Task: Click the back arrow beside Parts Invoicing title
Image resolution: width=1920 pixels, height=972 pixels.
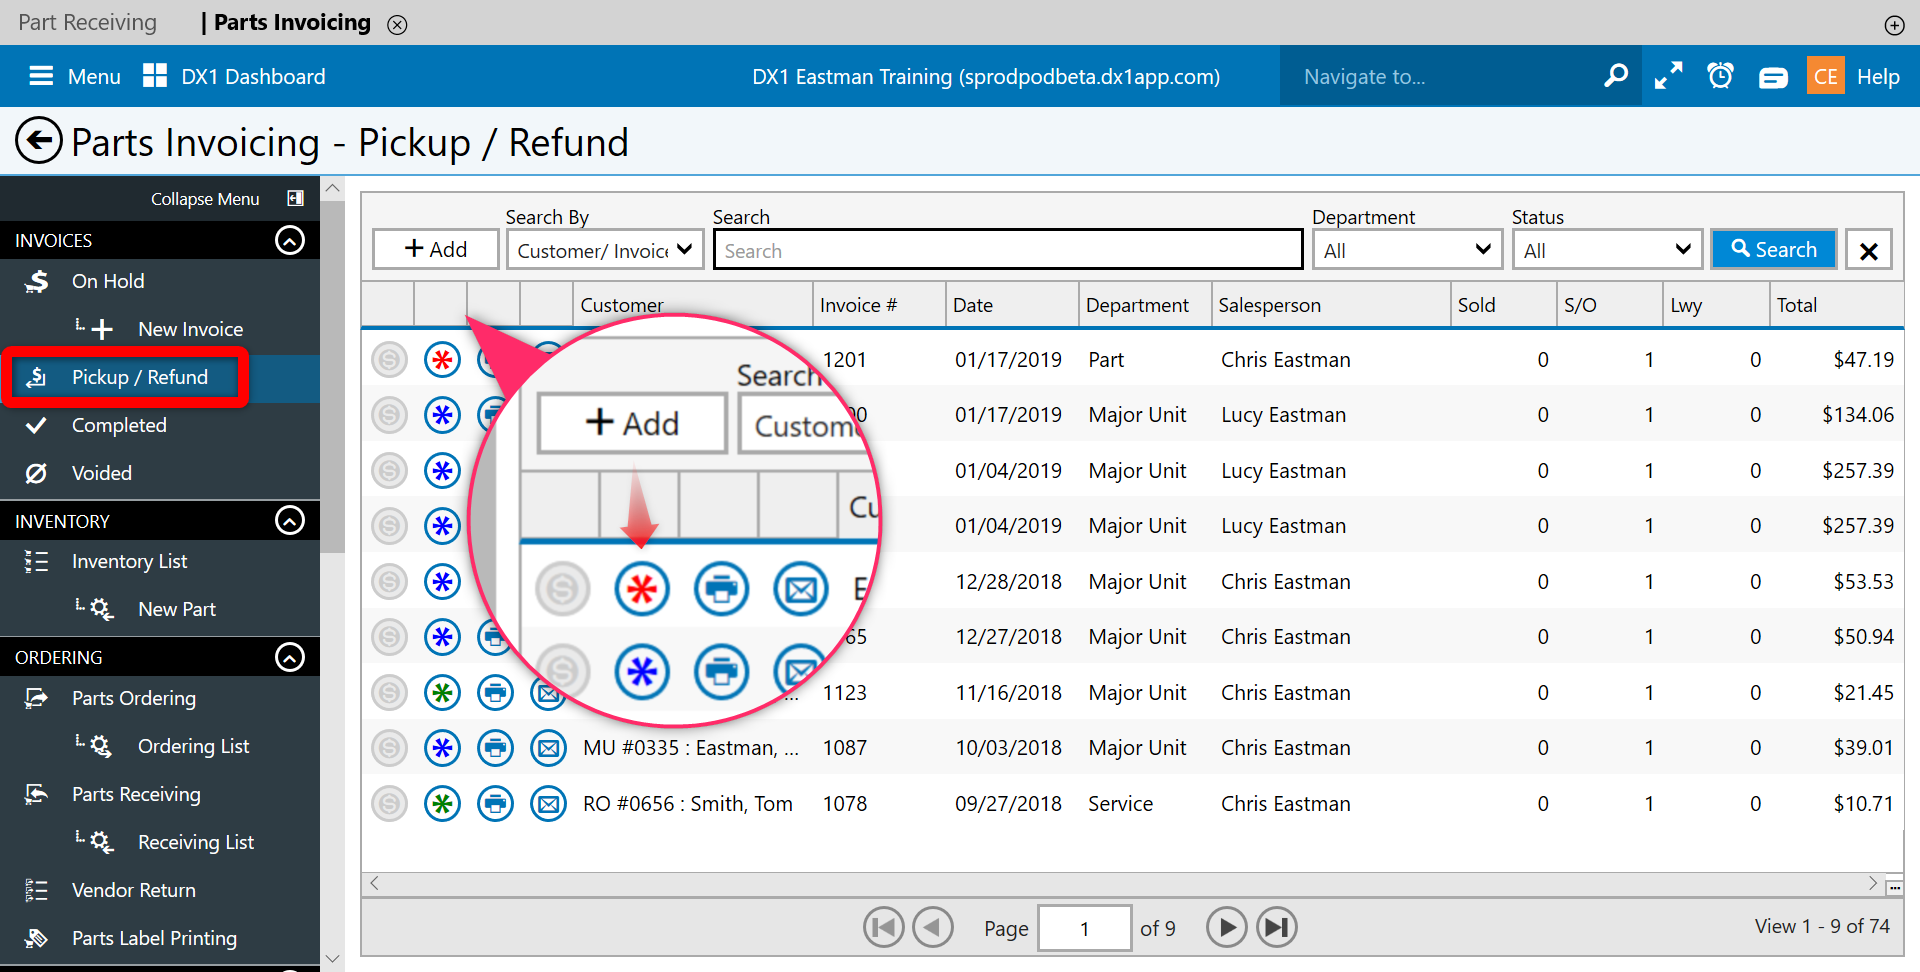Action: [x=39, y=141]
